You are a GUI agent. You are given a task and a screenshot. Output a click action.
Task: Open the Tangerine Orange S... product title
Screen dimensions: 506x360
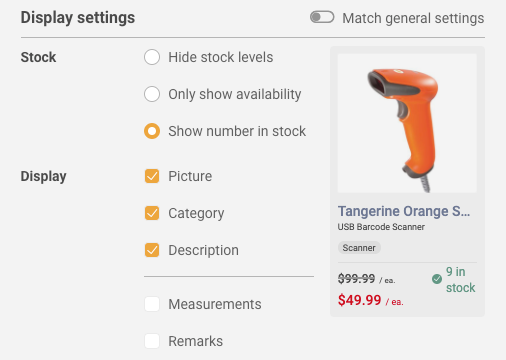(x=404, y=211)
